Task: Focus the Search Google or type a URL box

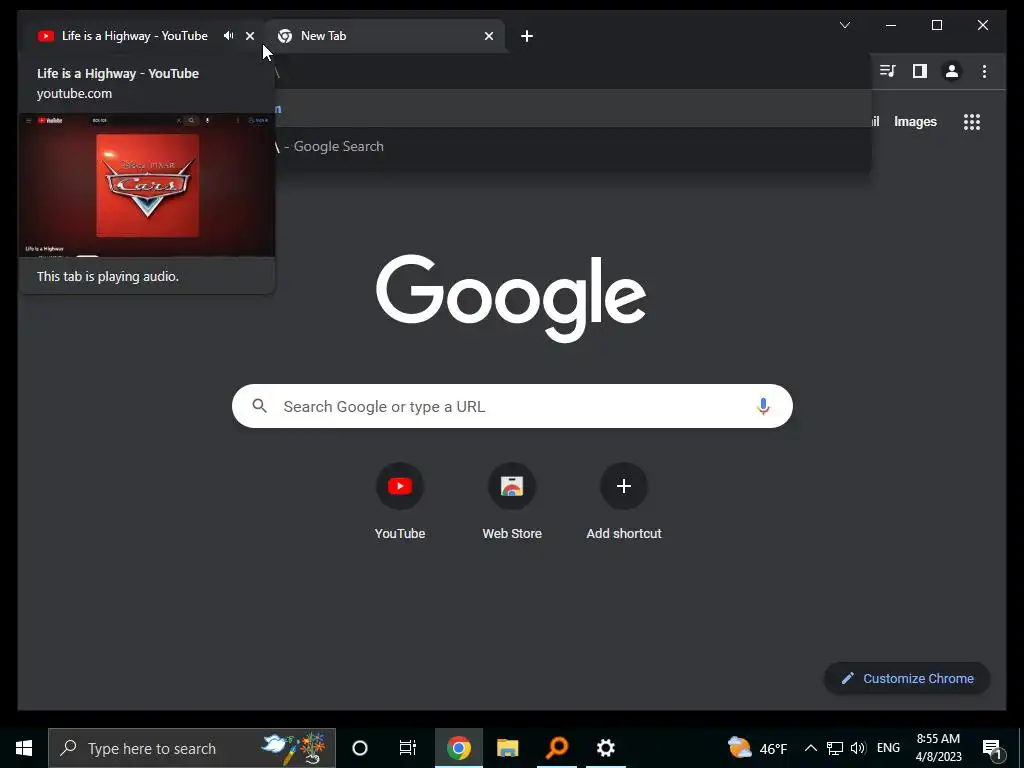Action: pos(512,406)
